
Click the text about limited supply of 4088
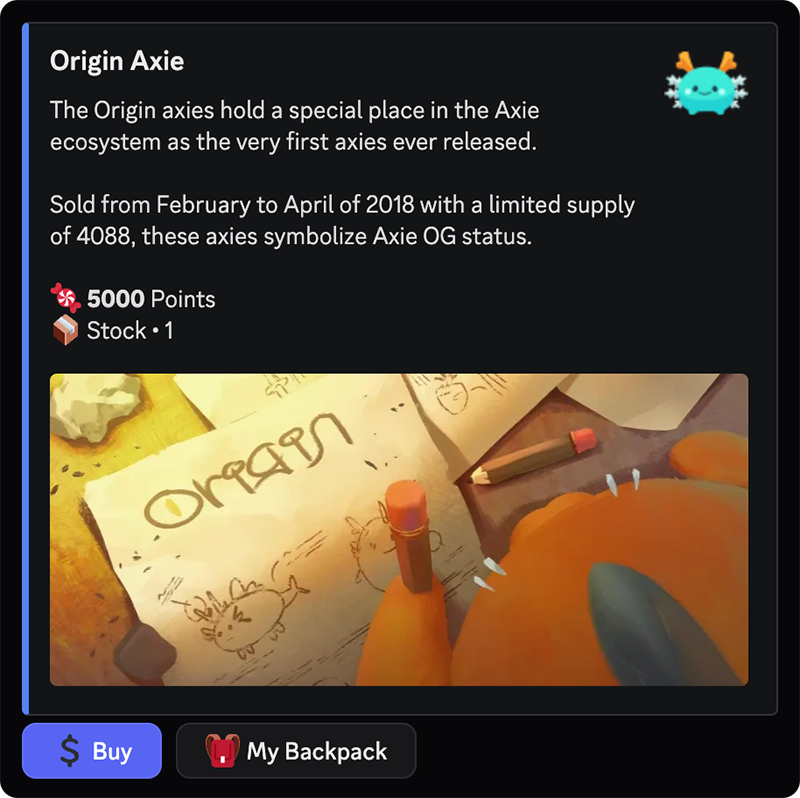[342, 220]
